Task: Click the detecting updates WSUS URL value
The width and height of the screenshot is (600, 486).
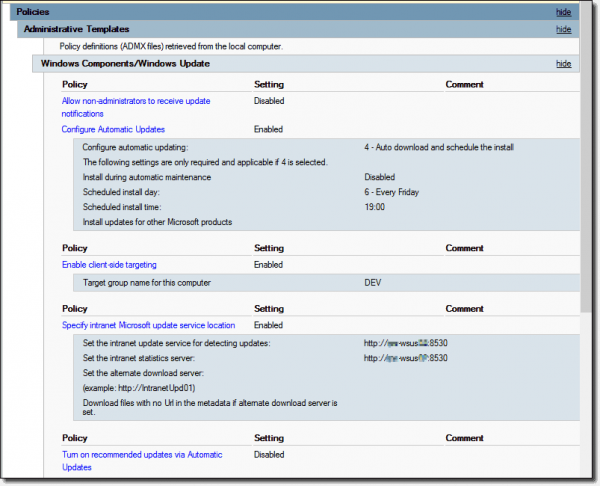Action: tap(406, 343)
